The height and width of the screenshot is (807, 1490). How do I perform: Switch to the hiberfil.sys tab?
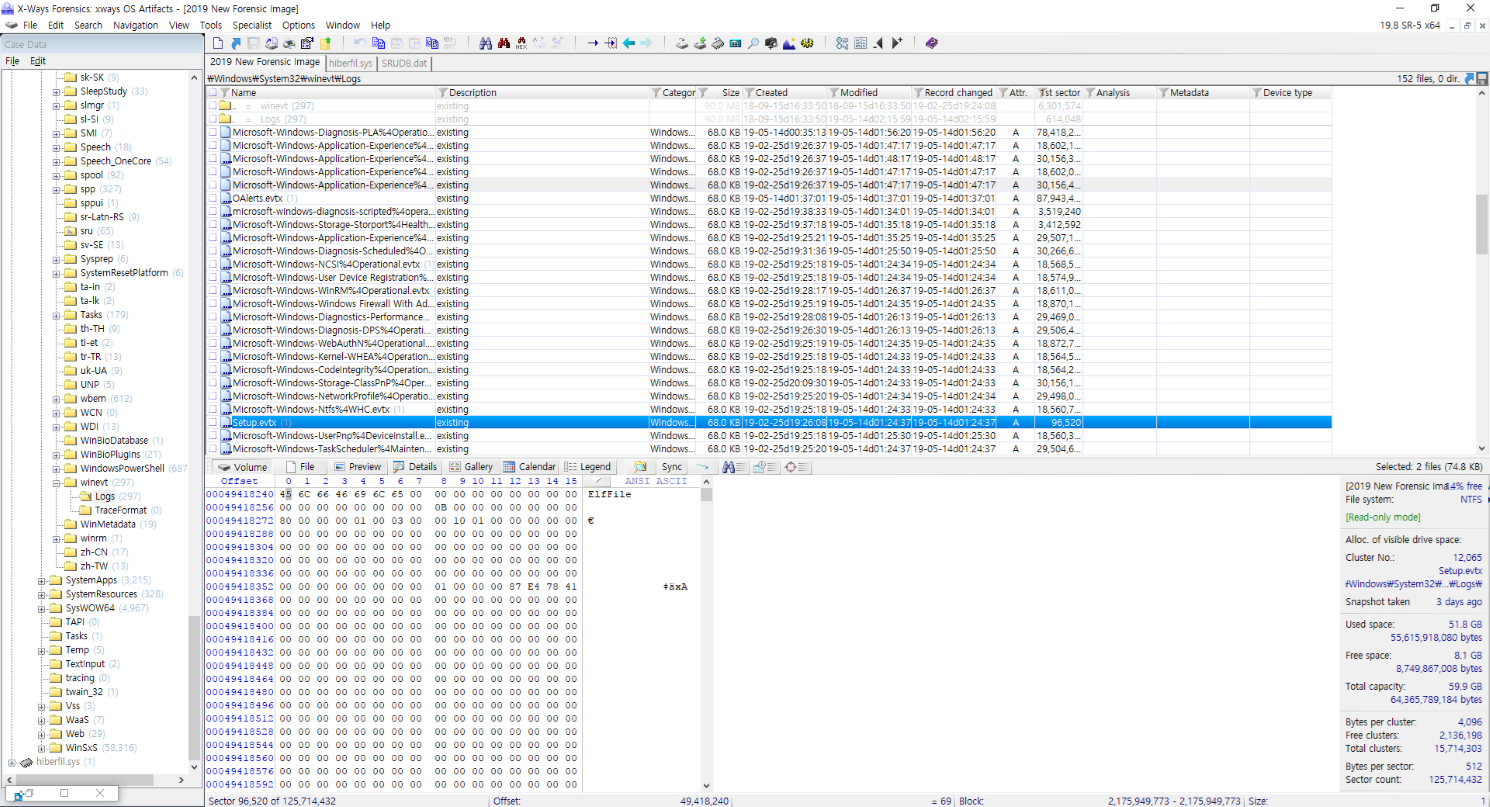pyautogui.click(x=351, y=62)
